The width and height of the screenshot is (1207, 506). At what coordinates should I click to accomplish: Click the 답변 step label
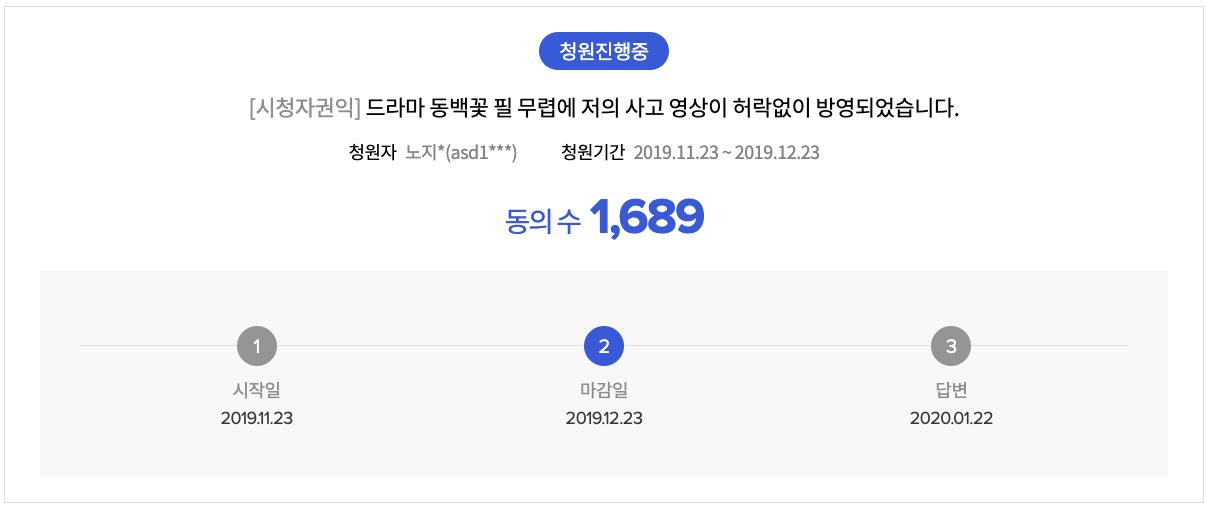pos(950,390)
